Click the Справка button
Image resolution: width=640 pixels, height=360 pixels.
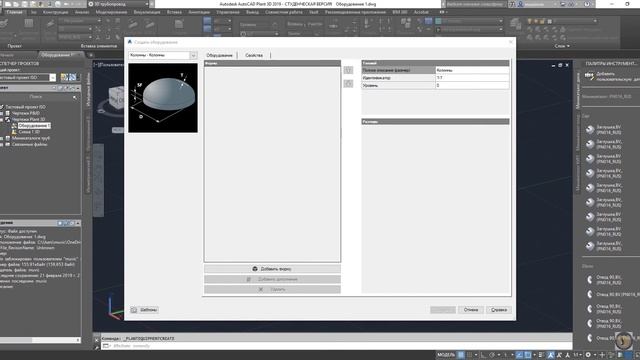[x=499, y=310]
